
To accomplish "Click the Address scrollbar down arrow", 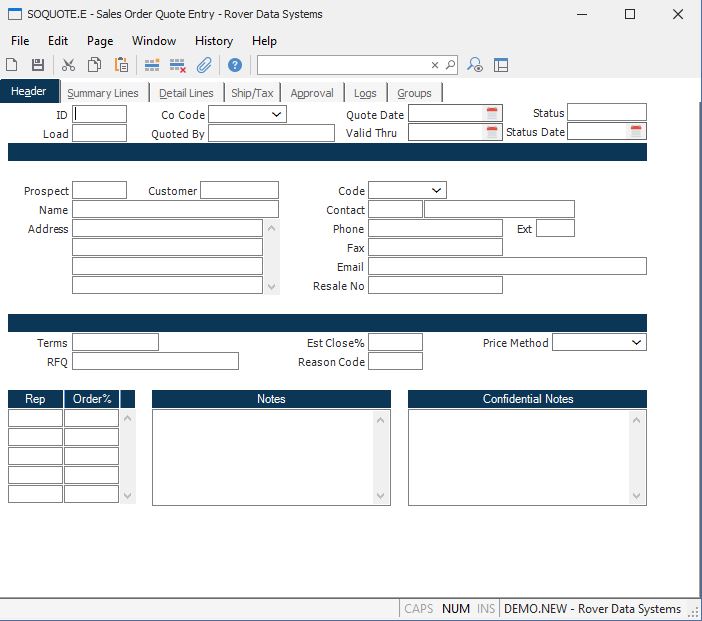I will pos(271,287).
